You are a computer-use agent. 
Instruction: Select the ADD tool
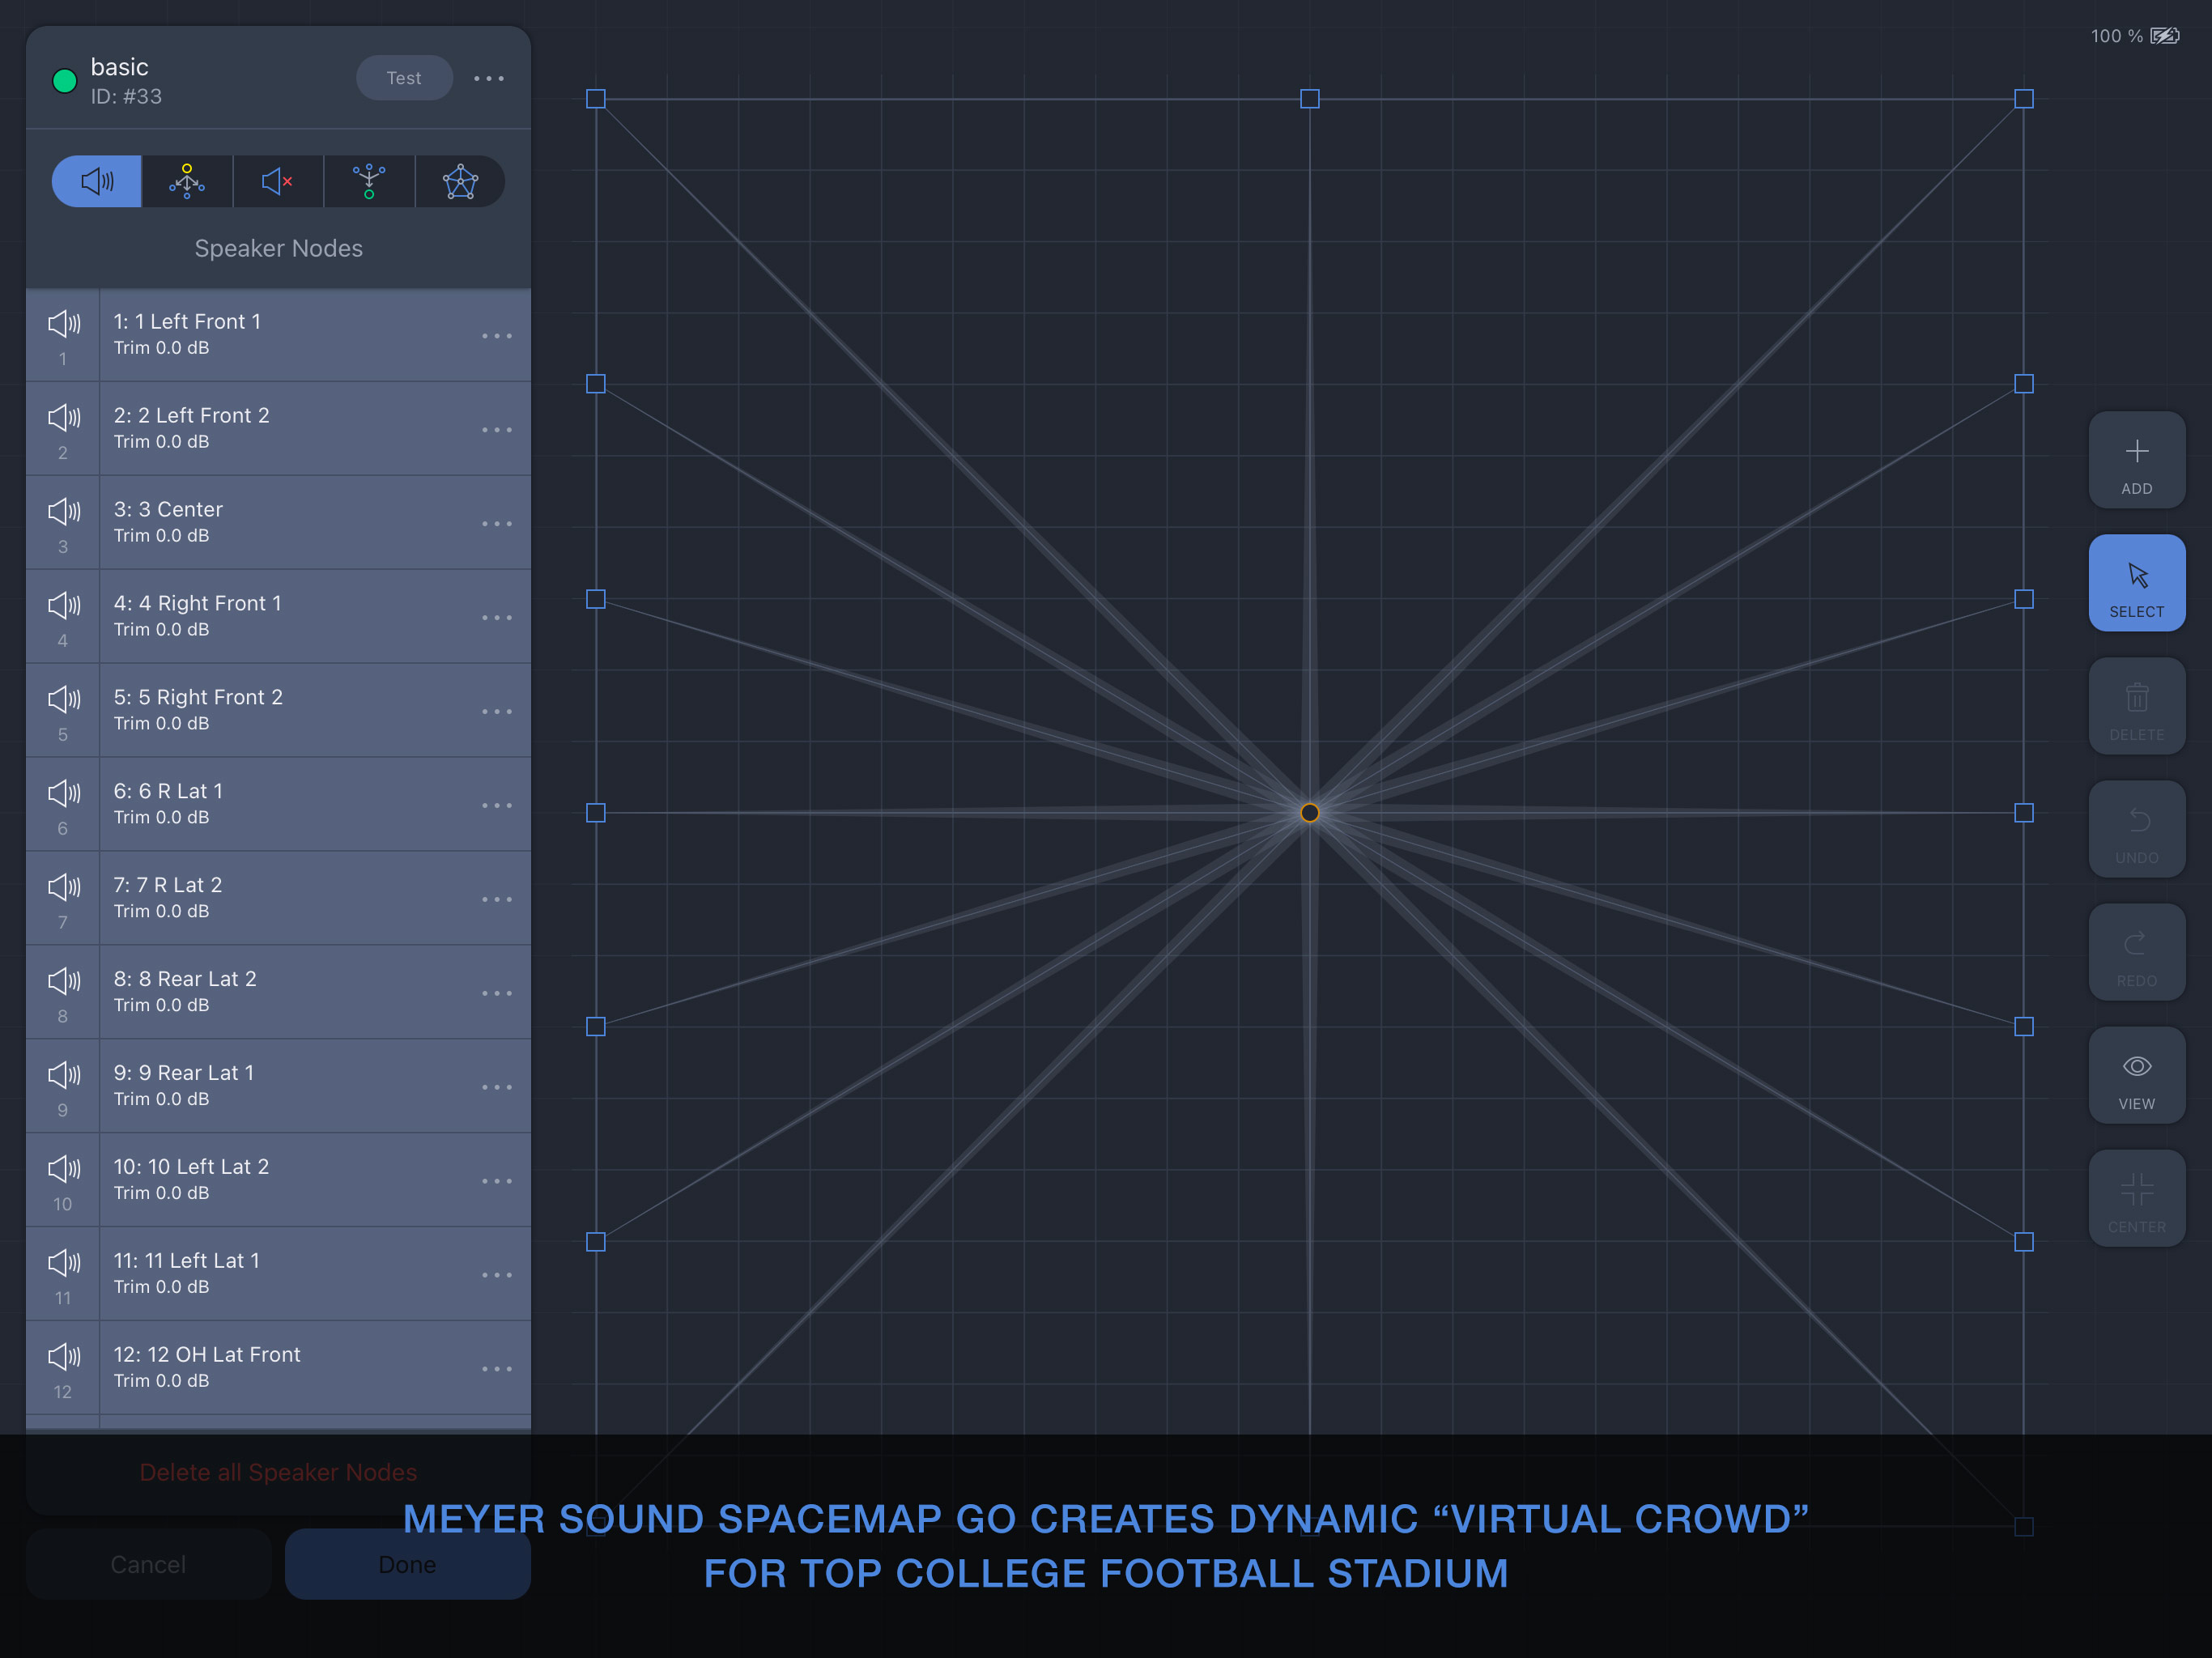pos(2137,460)
